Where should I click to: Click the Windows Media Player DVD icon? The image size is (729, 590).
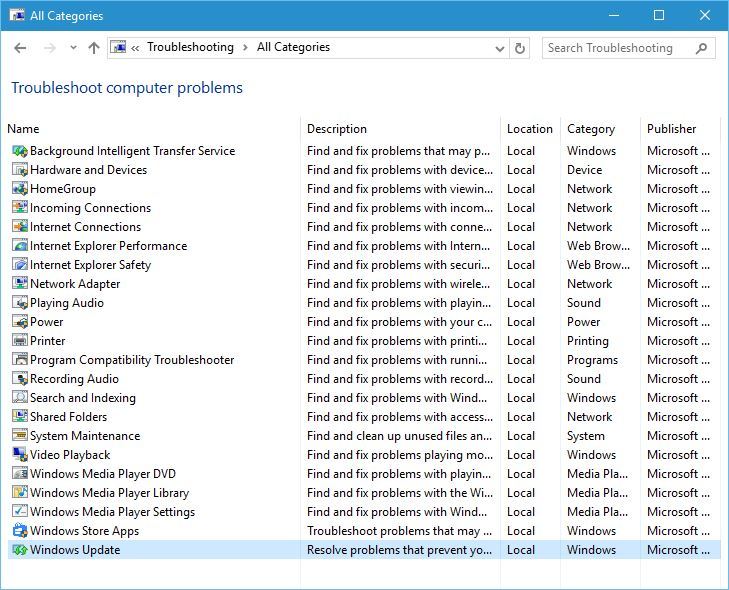[x=20, y=474]
